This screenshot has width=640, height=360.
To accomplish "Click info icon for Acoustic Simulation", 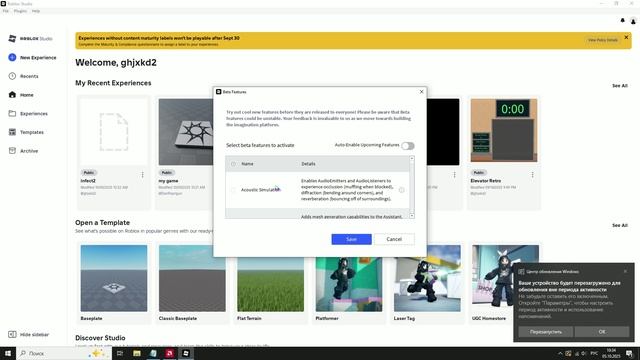I will [x=402, y=190].
